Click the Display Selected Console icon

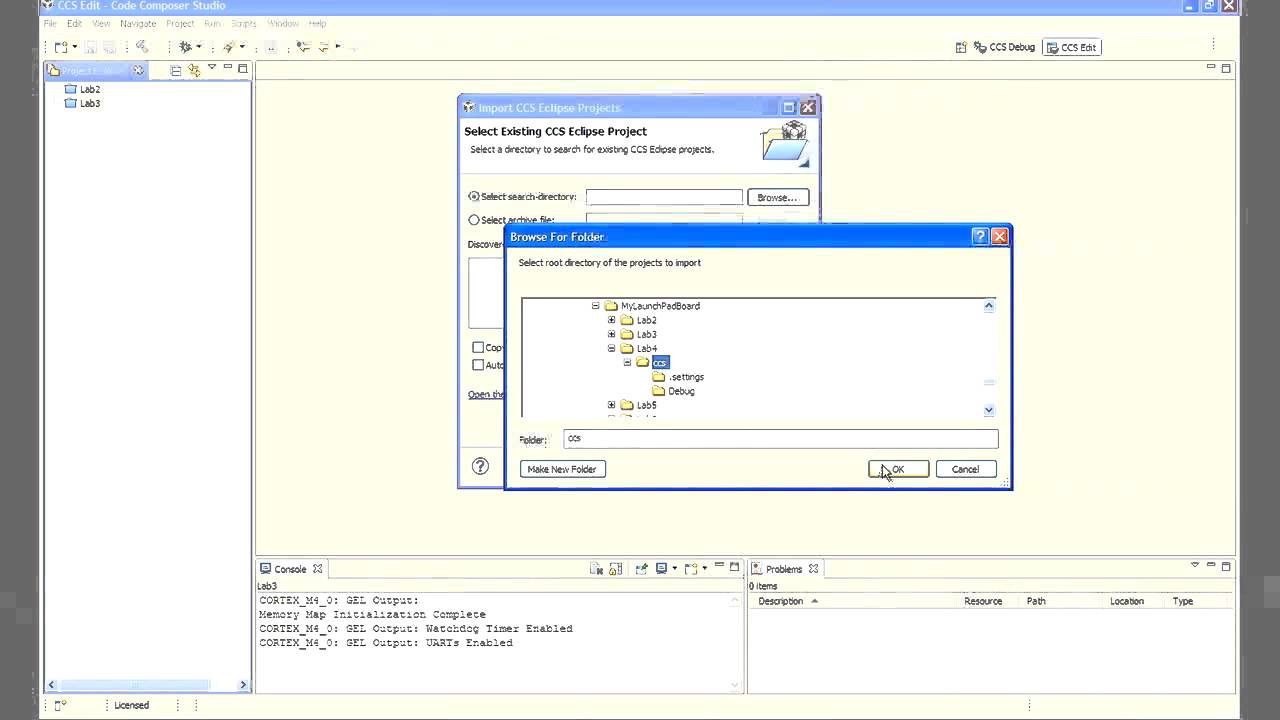click(x=661, y=569)
